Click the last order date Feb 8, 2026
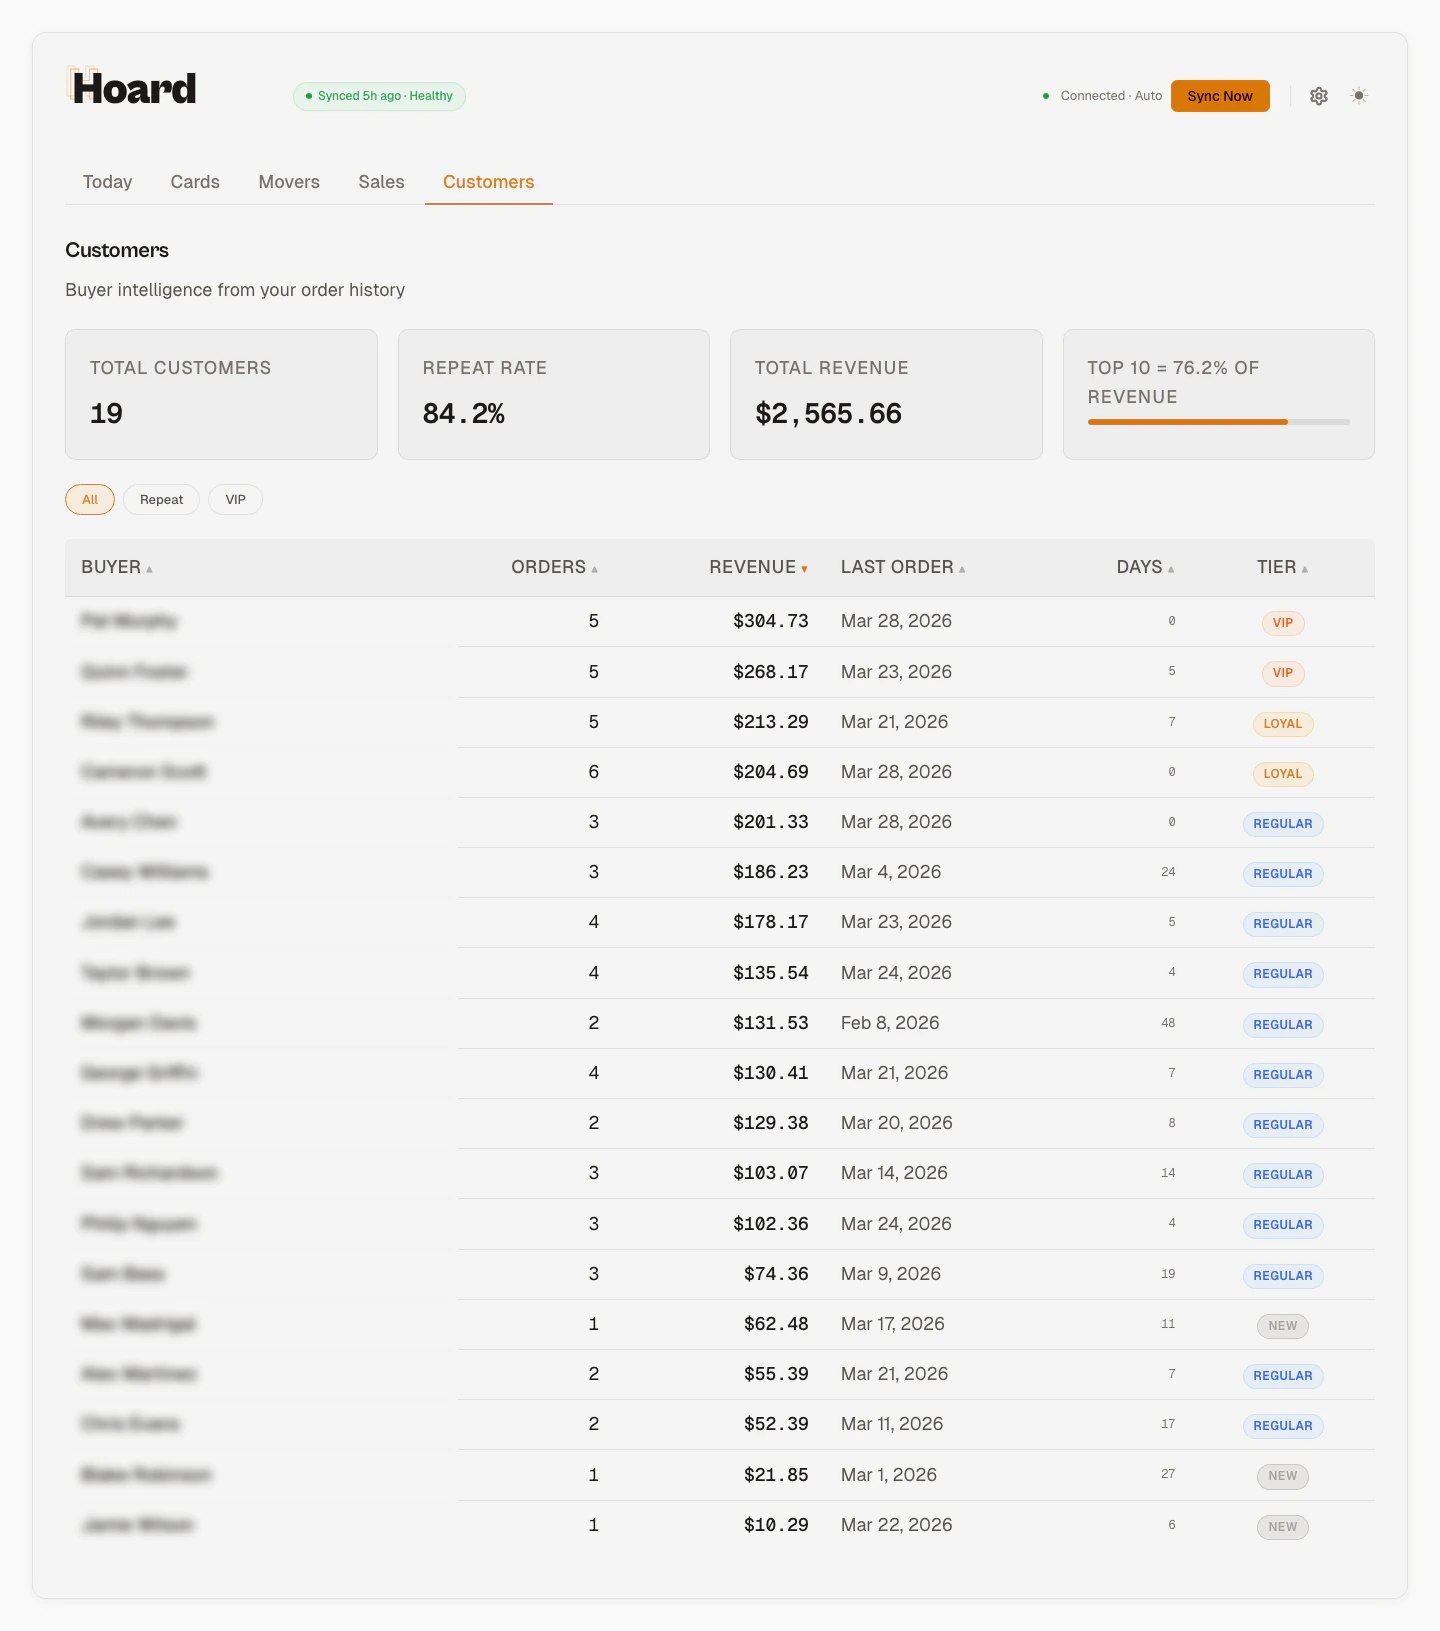Viewport: 1440px width, 1631px height. (x=890, y=1023)
